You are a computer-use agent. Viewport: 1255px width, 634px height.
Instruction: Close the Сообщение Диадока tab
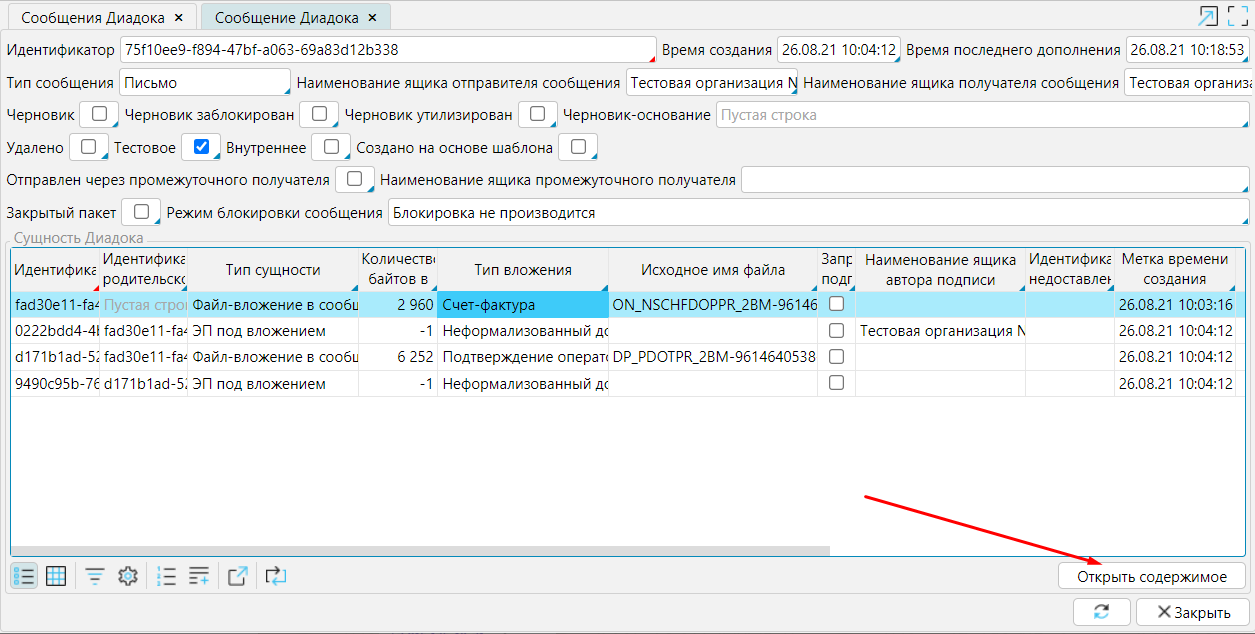373,17
